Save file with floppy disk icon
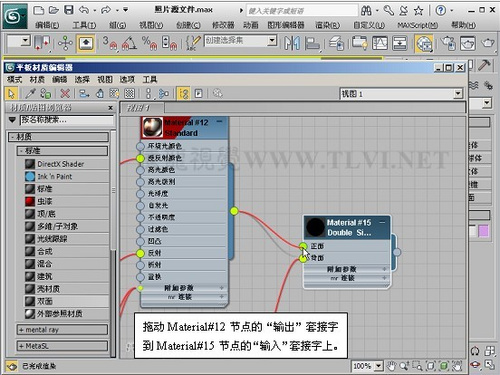Viewport: 500px width, 375px height. pyautogui.click(x=69, y=10)
